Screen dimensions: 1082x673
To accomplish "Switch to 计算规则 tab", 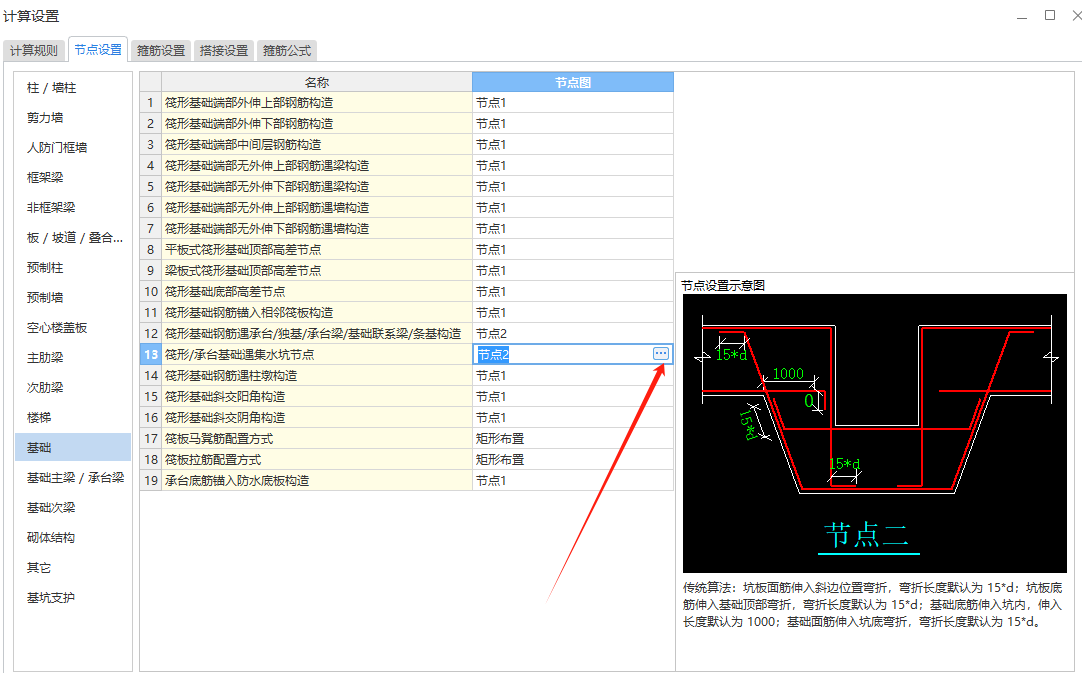I will [x=34, y=50].
